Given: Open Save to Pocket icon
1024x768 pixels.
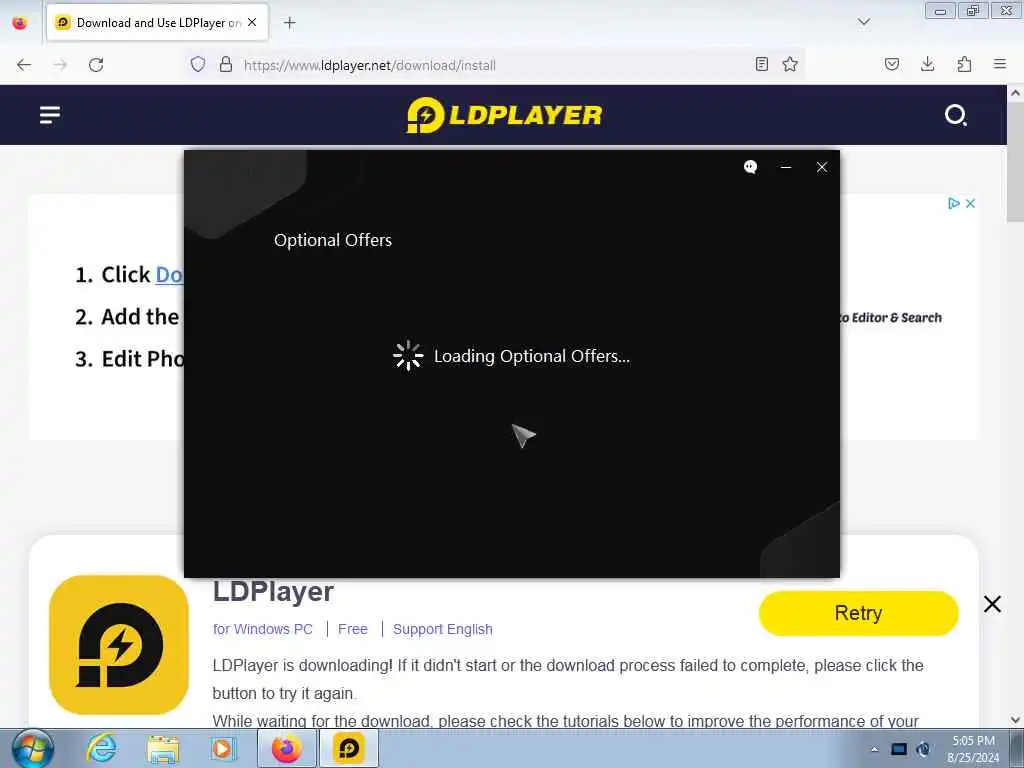Looking at the screenshot, I should coord(891,64).
